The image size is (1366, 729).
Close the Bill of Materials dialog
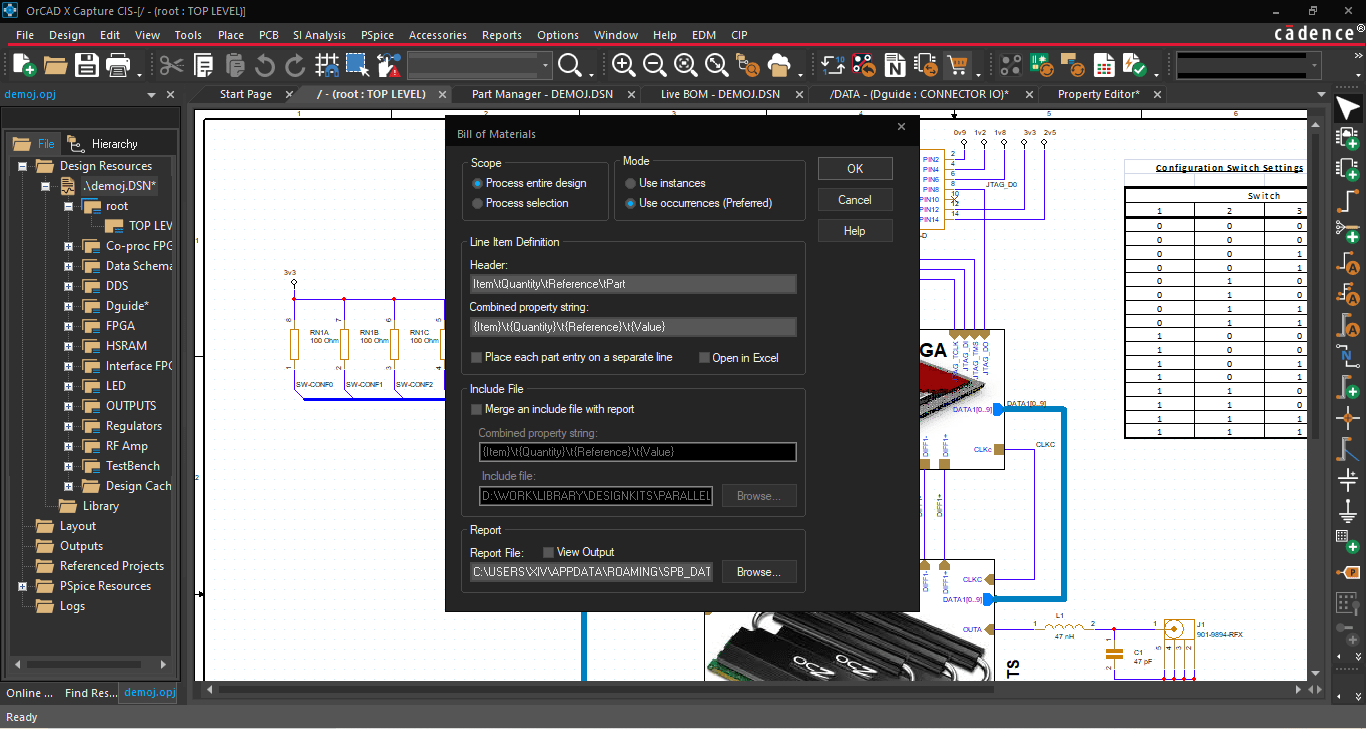(x=901, y=127)
